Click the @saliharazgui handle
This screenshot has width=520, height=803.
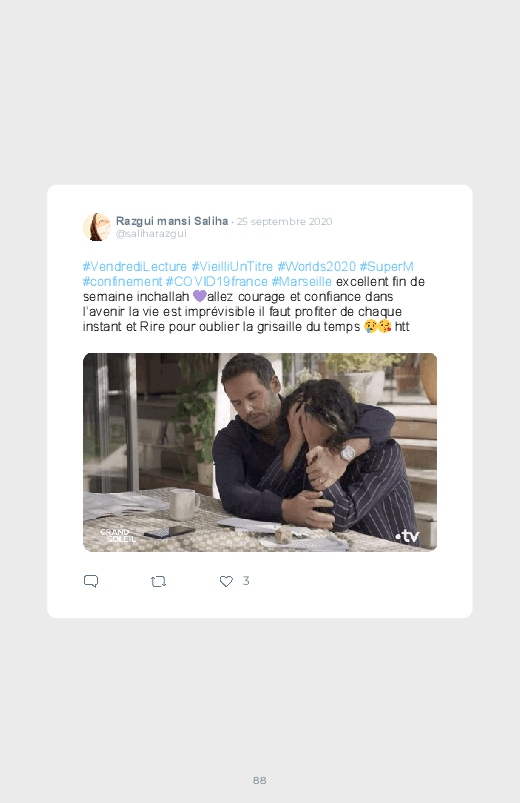click(x=151, y=234)
